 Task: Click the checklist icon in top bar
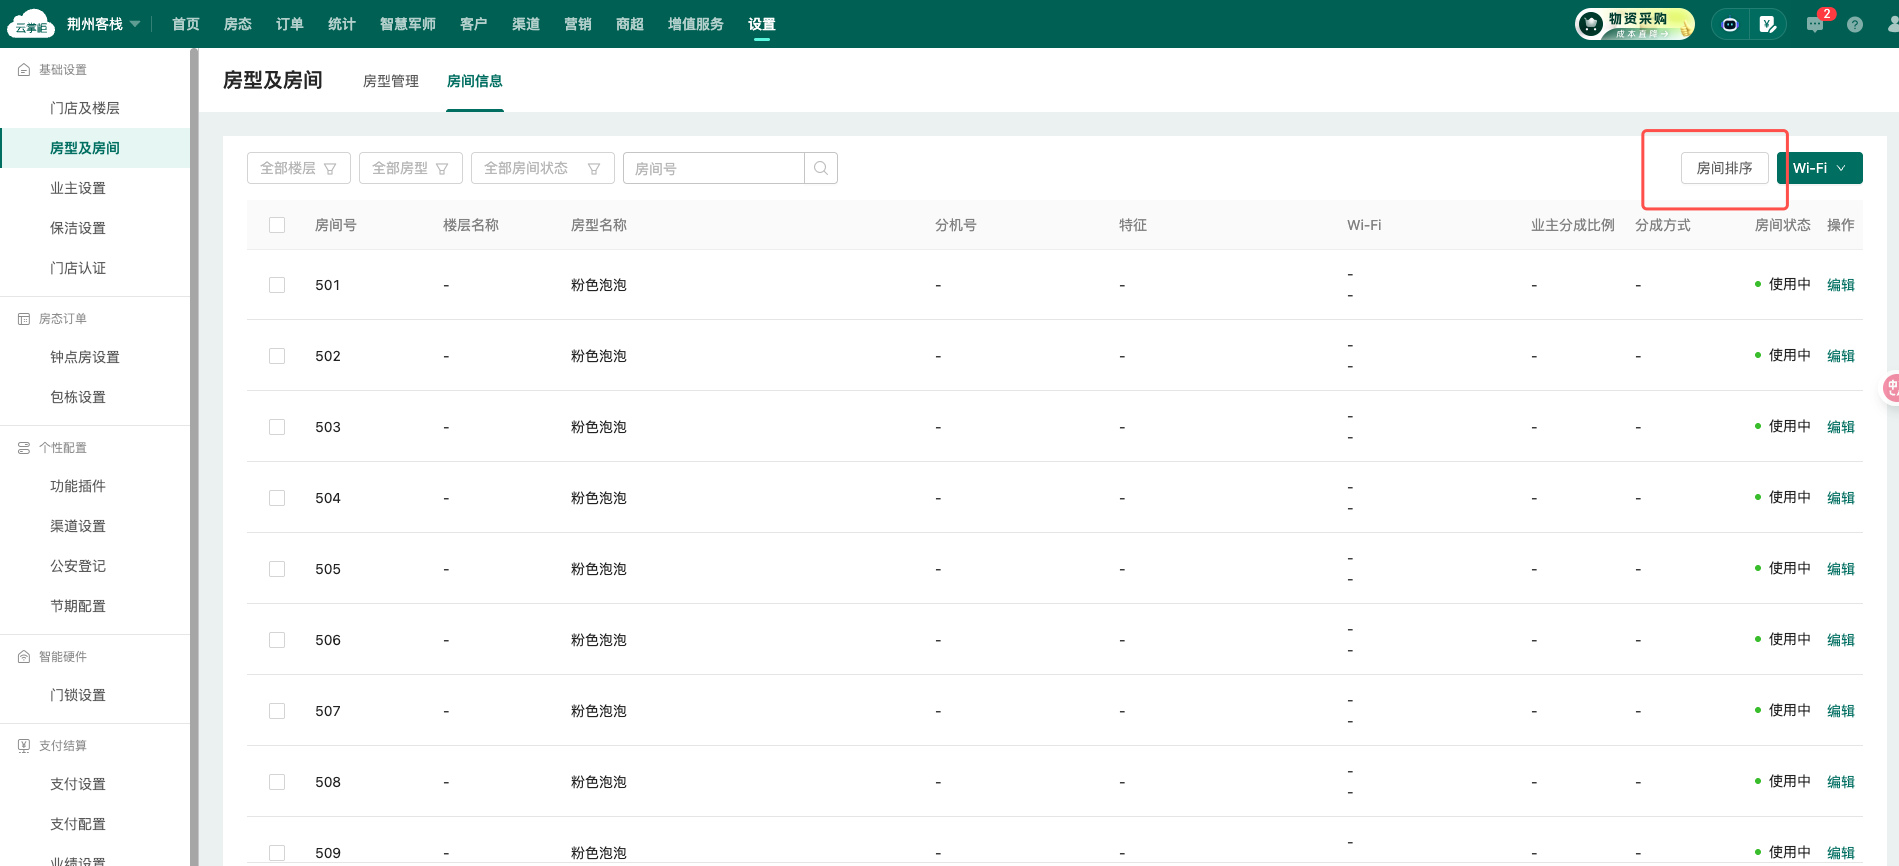click(x=1768, y=24)
